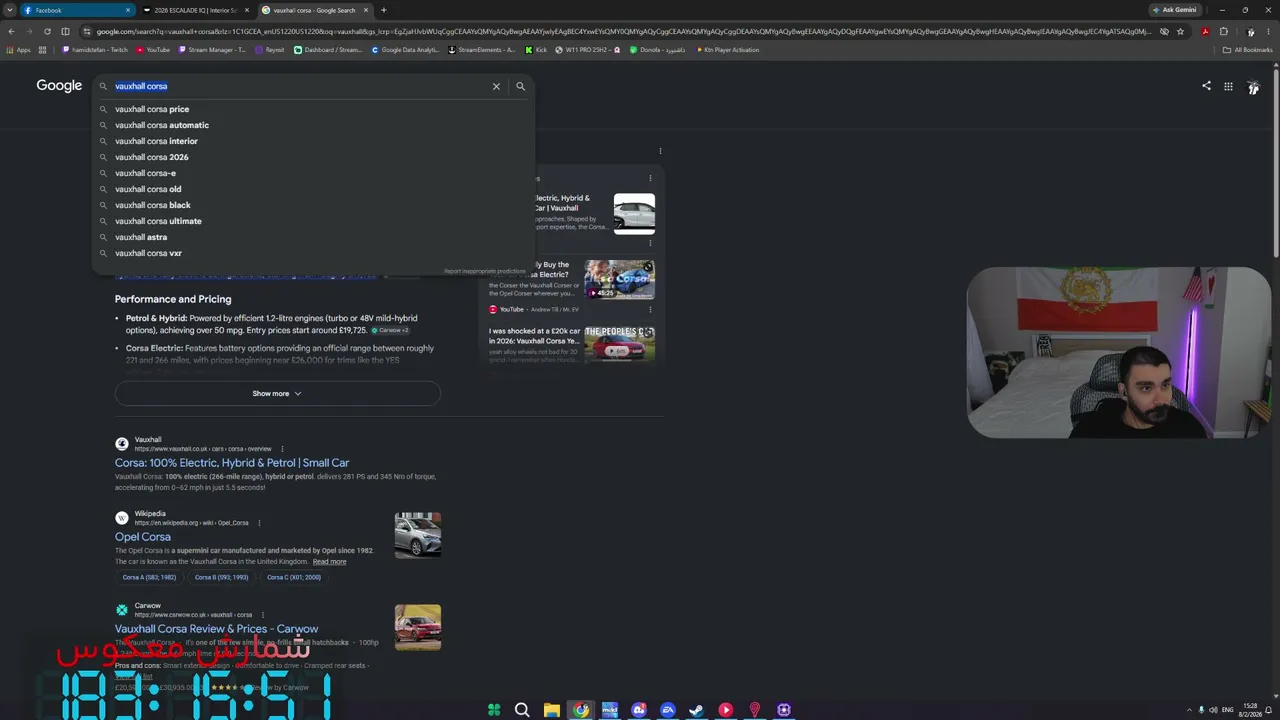Click the share icon near Google apps

tap(1206, 86)
